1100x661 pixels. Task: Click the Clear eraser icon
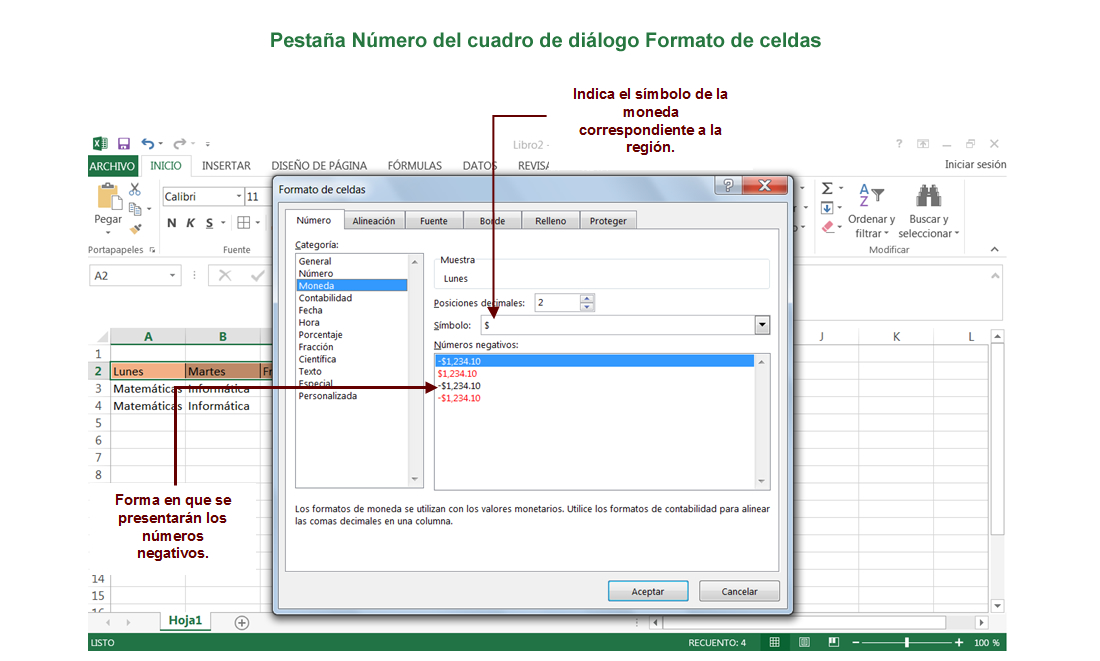pyautogui.click(x=828, y=227)
